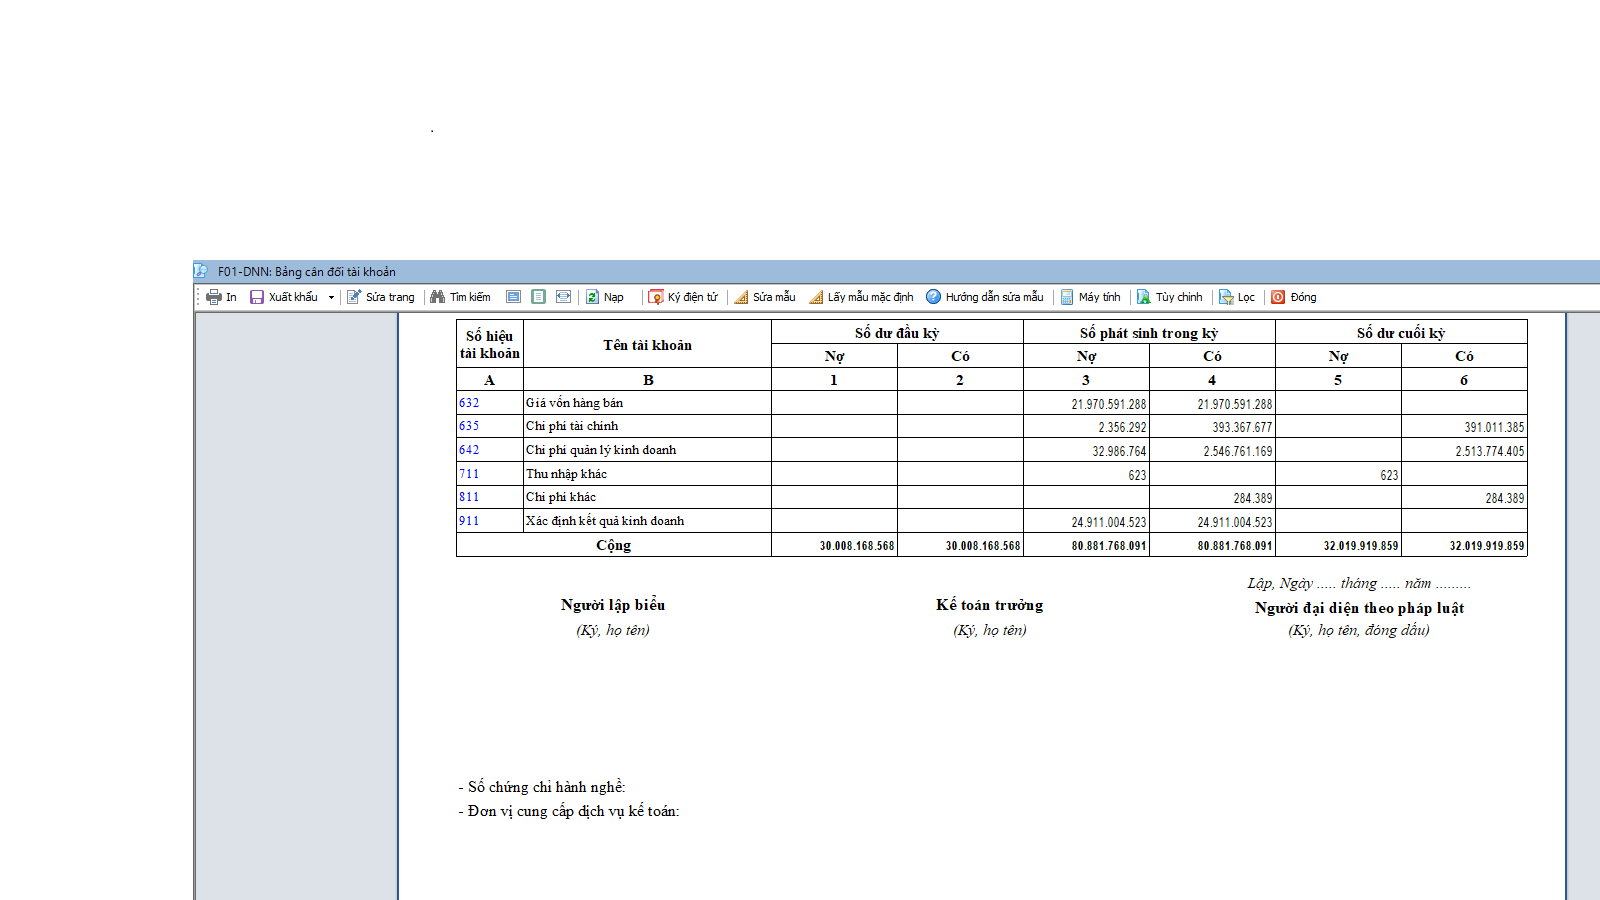Click Ký điện tử to sign electronically
The image size is (1600, 900).
pyautogui.click(x=683, y=297)
